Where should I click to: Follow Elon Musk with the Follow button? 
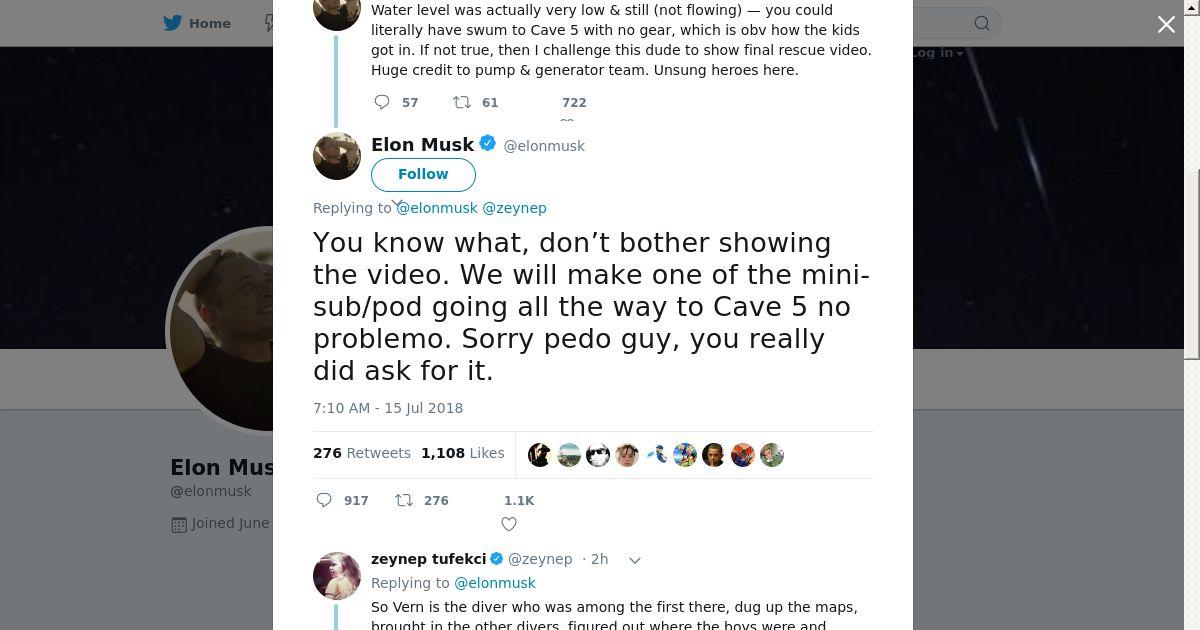(x=423, y=174)
